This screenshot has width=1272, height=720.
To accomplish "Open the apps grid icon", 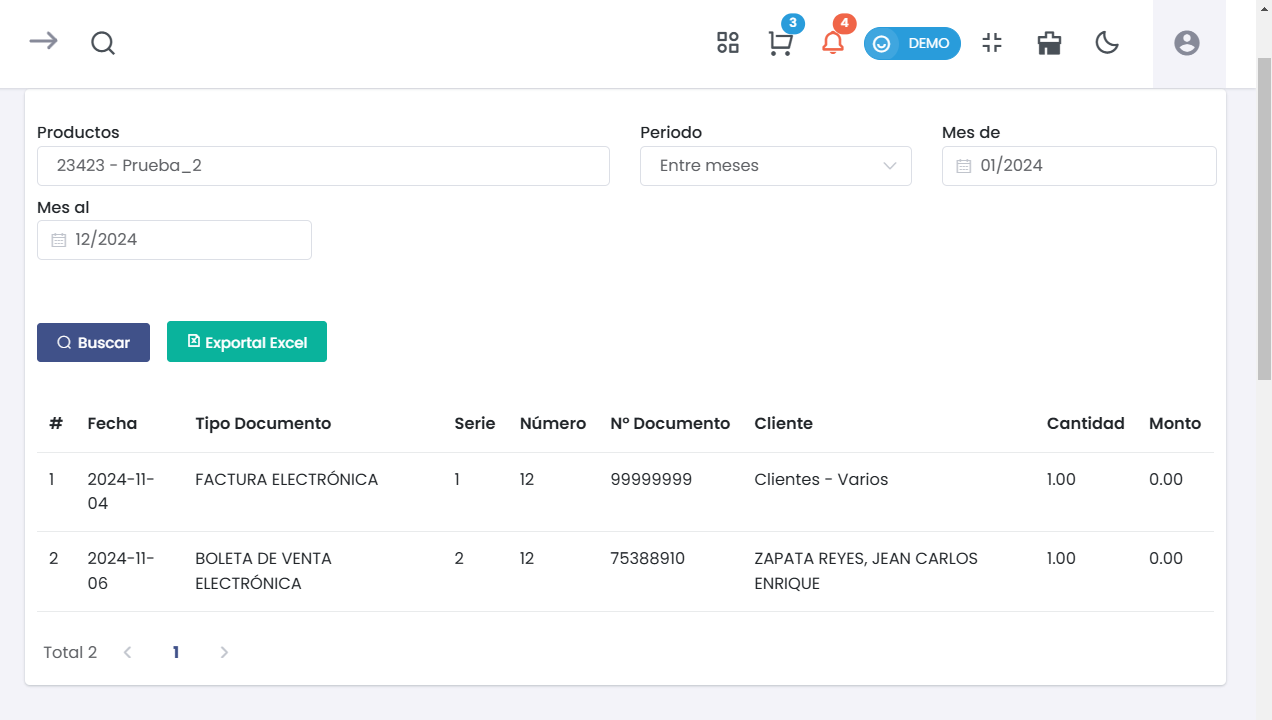I will [728, 43].
